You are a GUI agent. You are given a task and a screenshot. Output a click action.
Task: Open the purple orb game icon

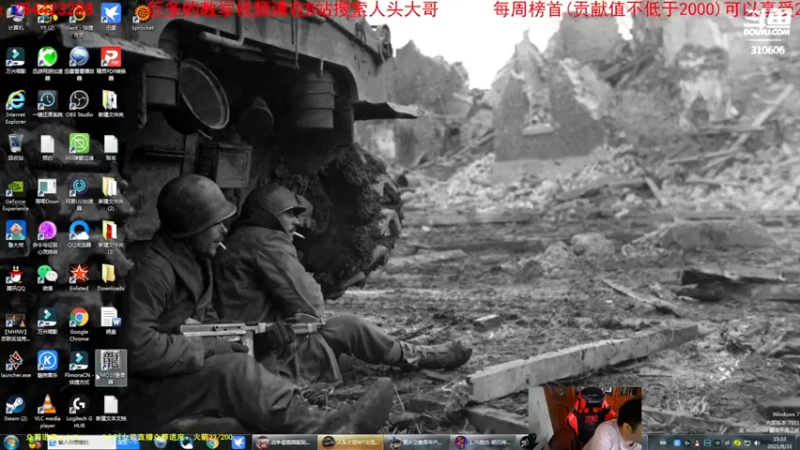tap(47, 237)
